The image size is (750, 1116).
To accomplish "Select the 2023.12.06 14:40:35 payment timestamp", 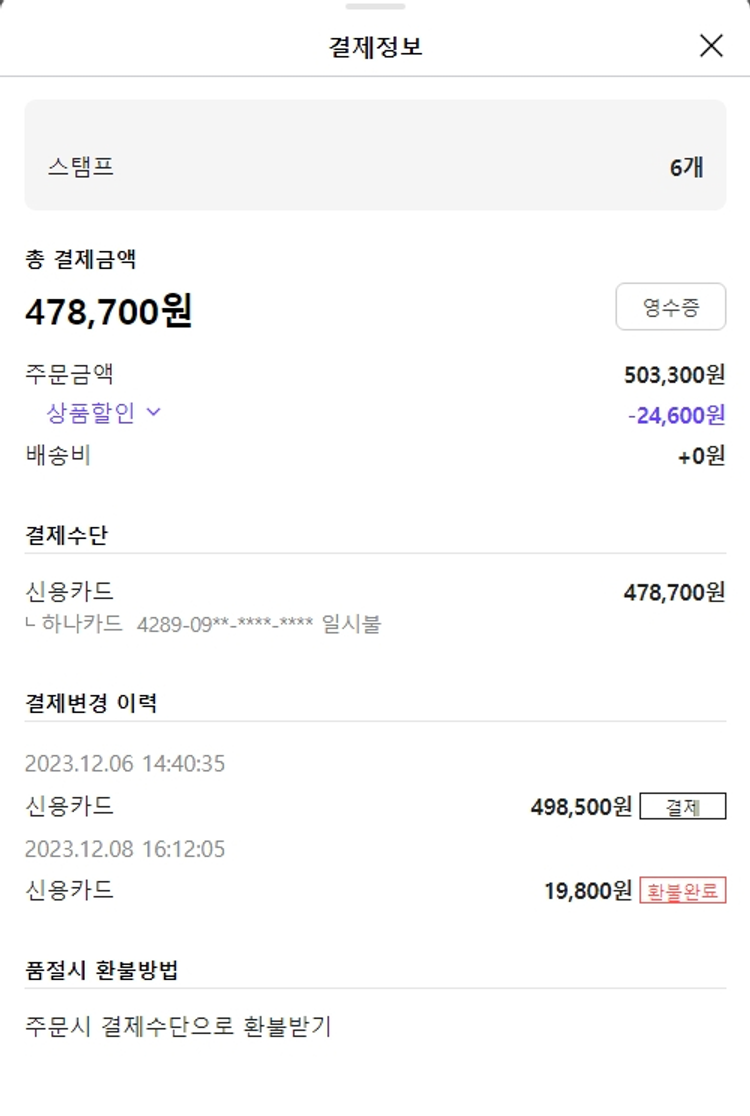I will (x=125, y=764).
